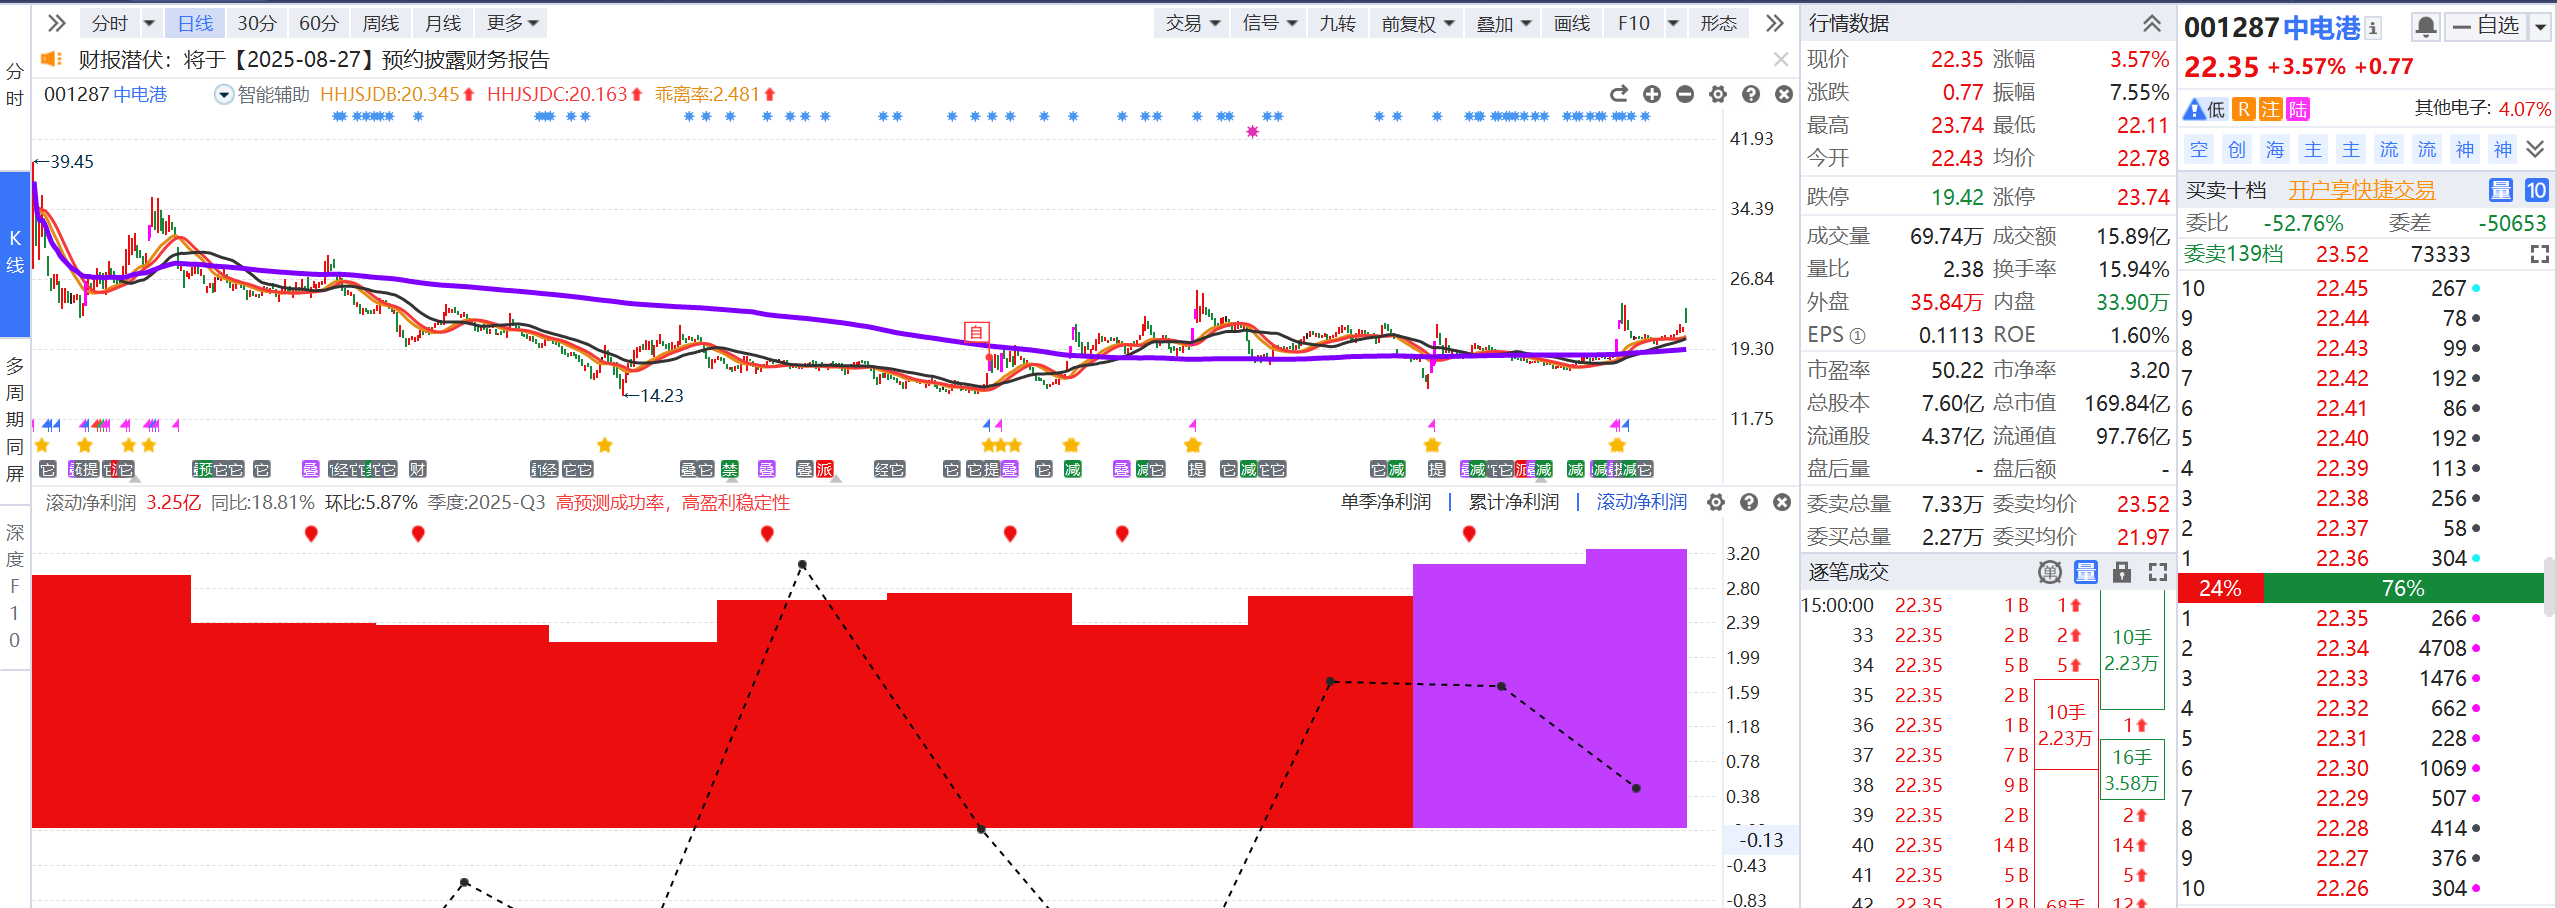This screenshot has height=908, width=2557.
Task: Toggle the 量 button in 买卖十档
Action: click(x=2500, y=190)
